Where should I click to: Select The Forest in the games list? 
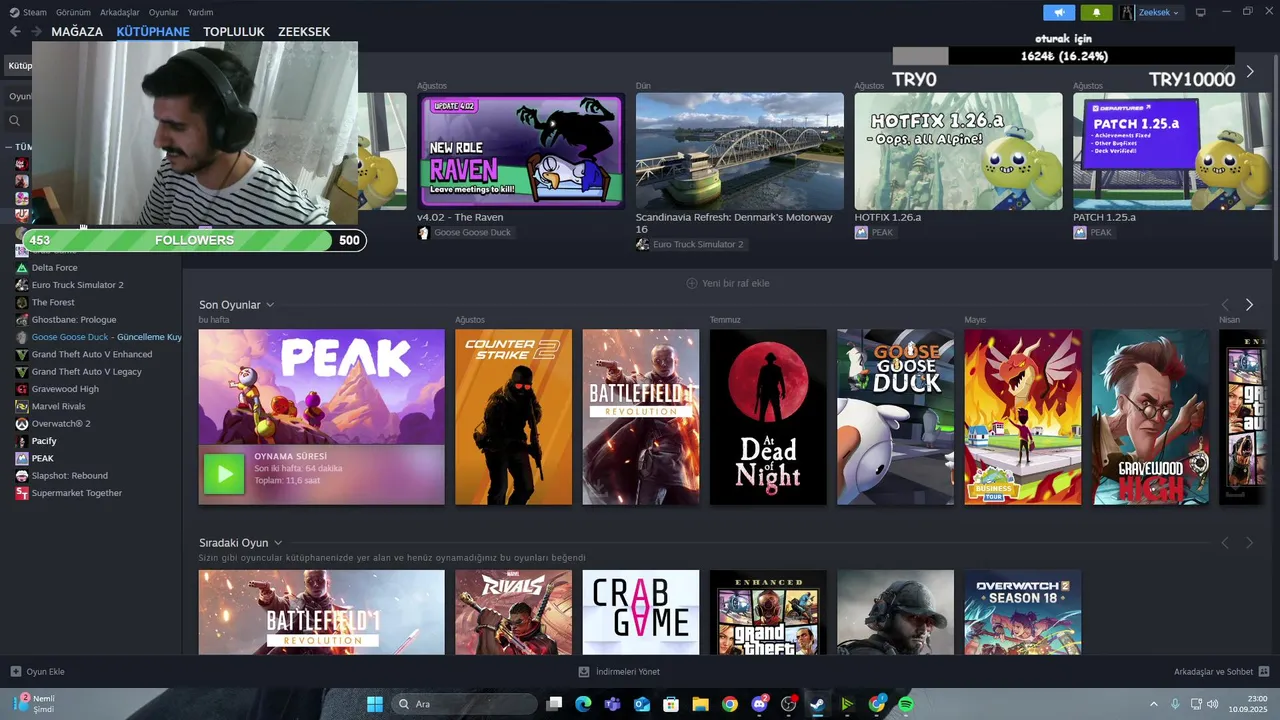click(x=53, y=302)
